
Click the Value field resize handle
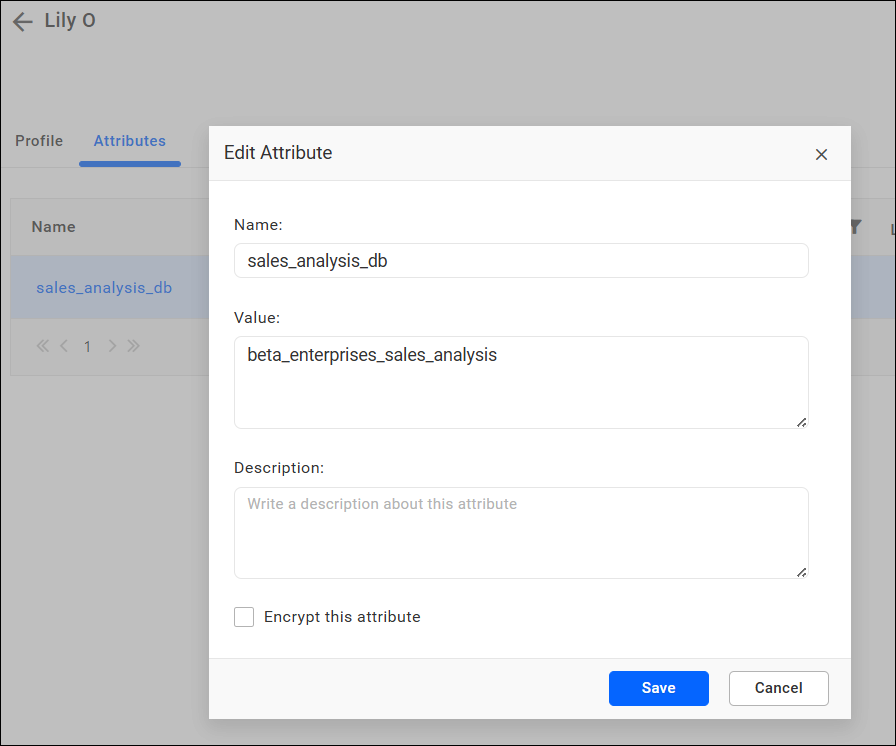pyautogui.click(x=802, y=422)
